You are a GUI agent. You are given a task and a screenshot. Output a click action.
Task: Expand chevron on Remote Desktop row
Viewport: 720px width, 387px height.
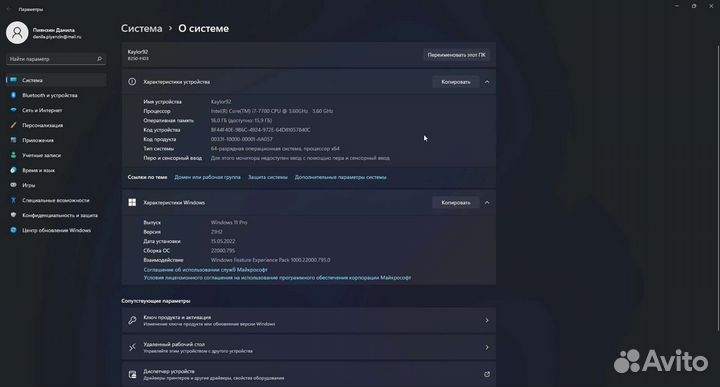[487, 348]
